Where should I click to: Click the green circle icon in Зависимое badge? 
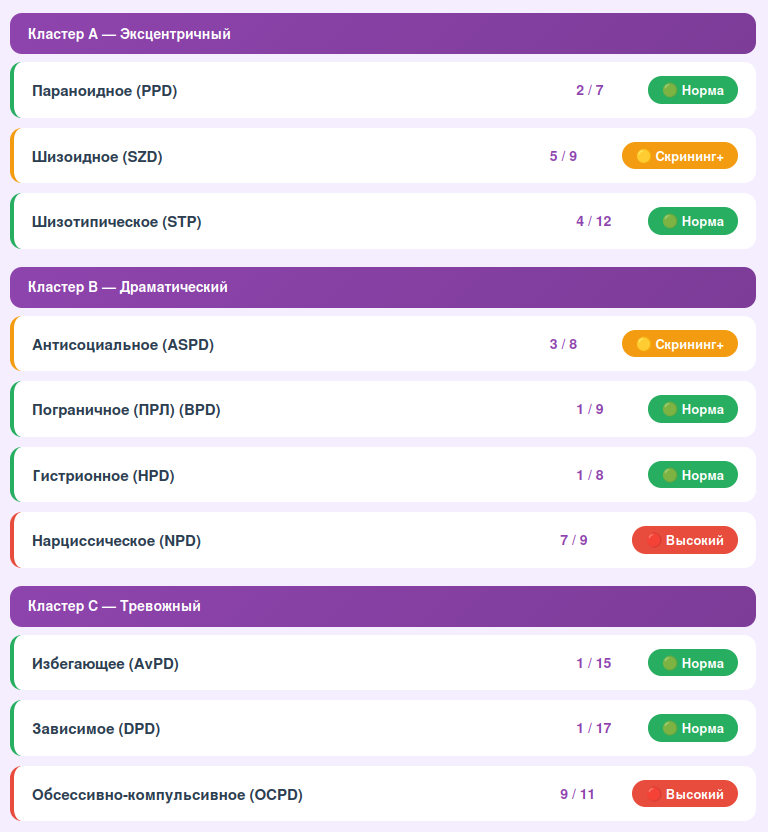670,729
